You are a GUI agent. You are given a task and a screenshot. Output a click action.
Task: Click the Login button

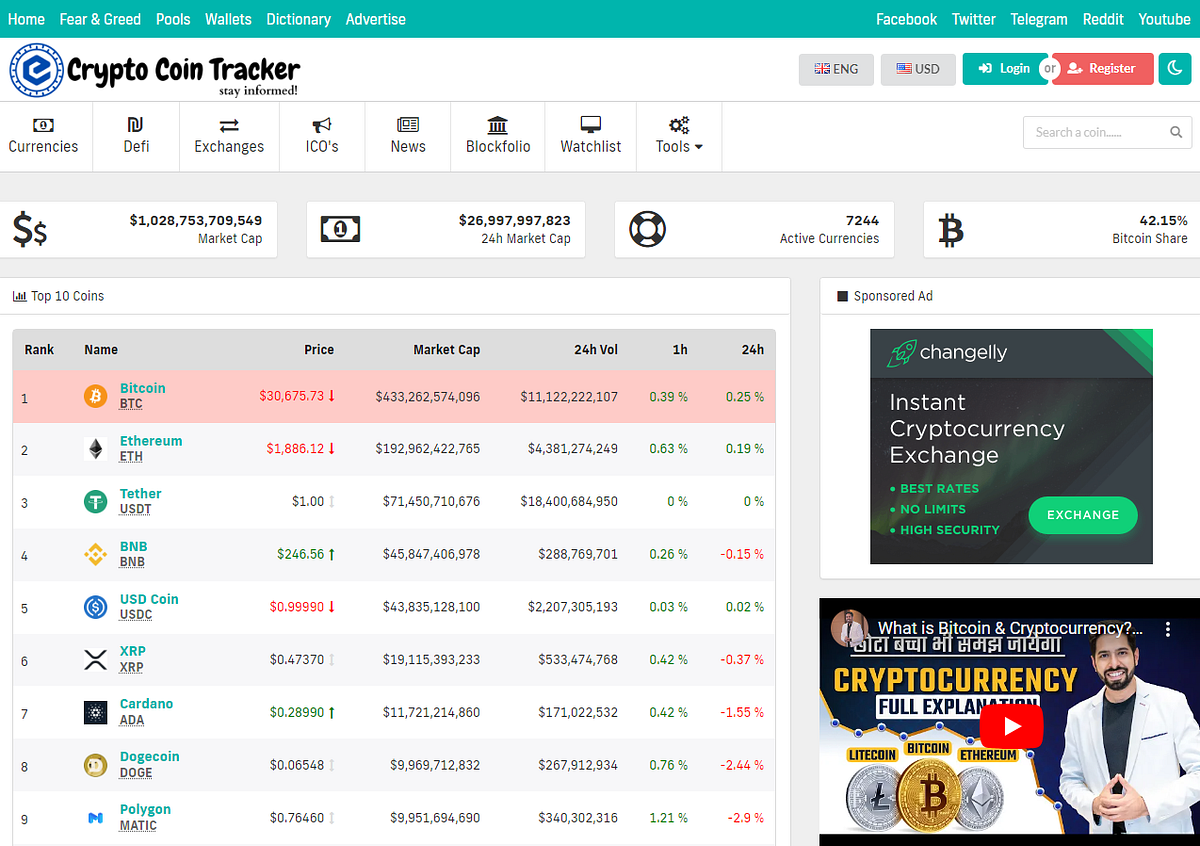pyautogui.click(x=1004, y=69)
